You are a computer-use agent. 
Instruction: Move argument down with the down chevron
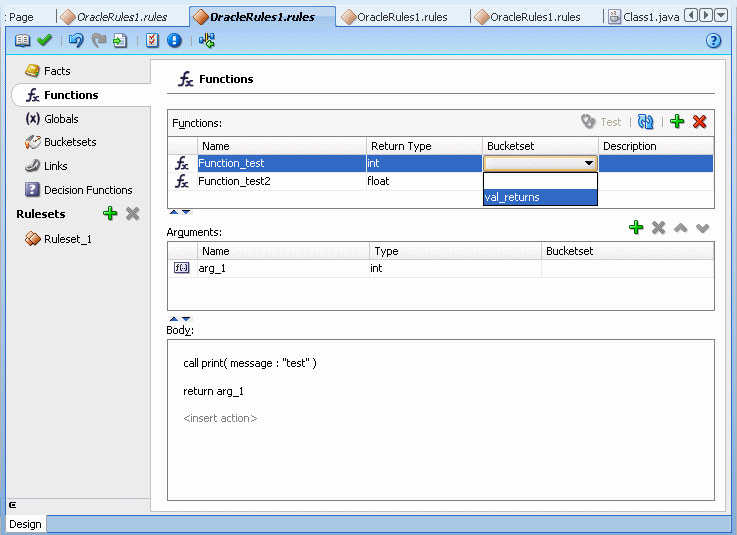coord(703,228)
